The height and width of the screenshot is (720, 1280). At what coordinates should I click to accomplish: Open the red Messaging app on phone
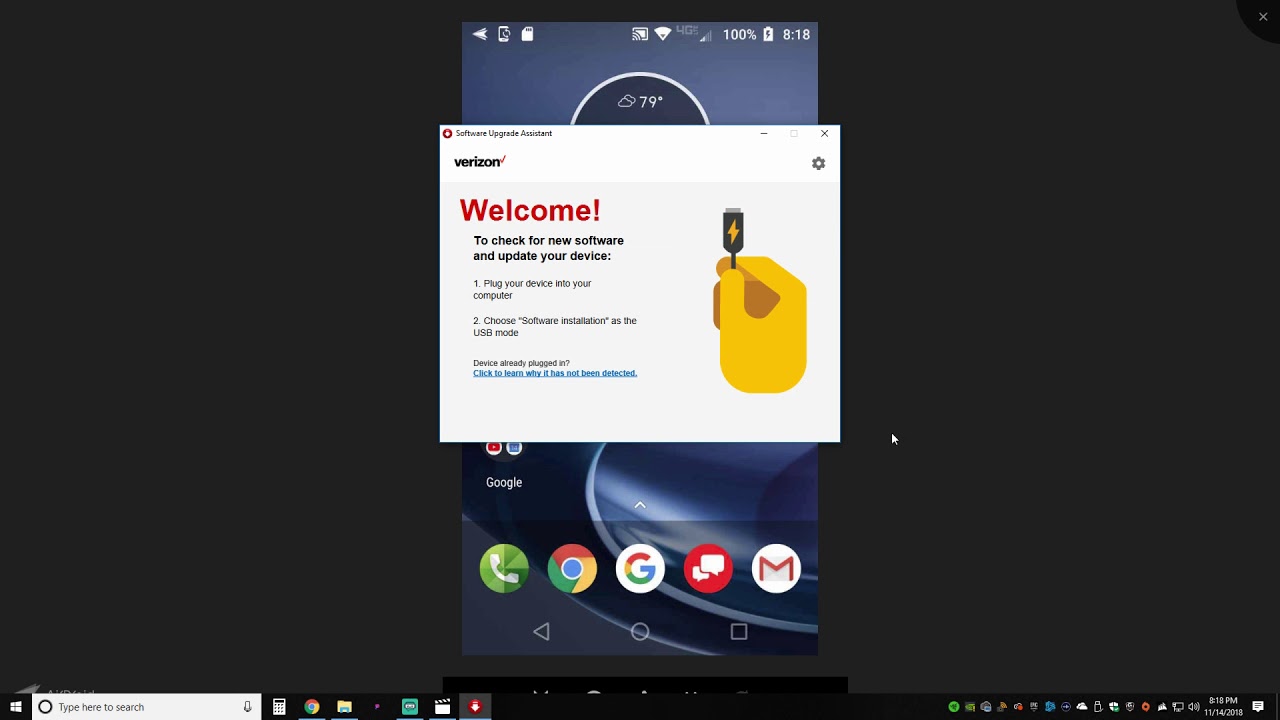(x=708, y=569)
